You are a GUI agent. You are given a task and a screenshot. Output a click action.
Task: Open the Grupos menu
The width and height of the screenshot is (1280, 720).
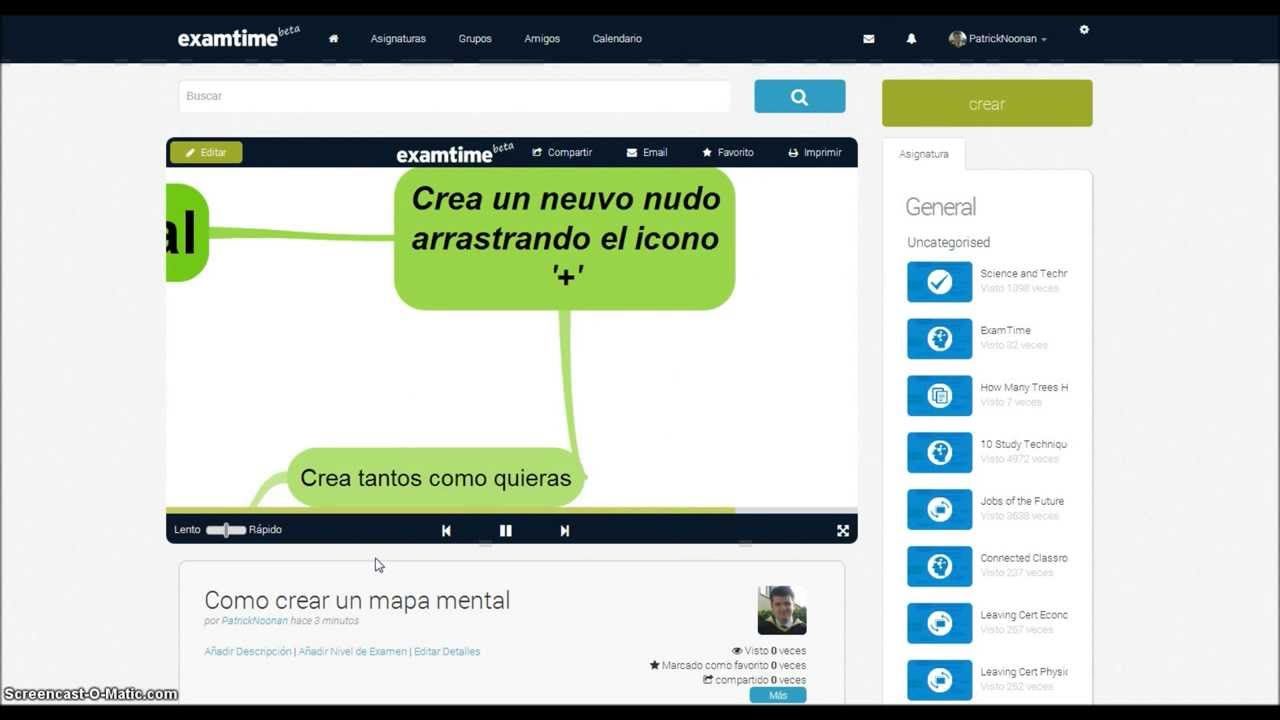tap(475, 39)
